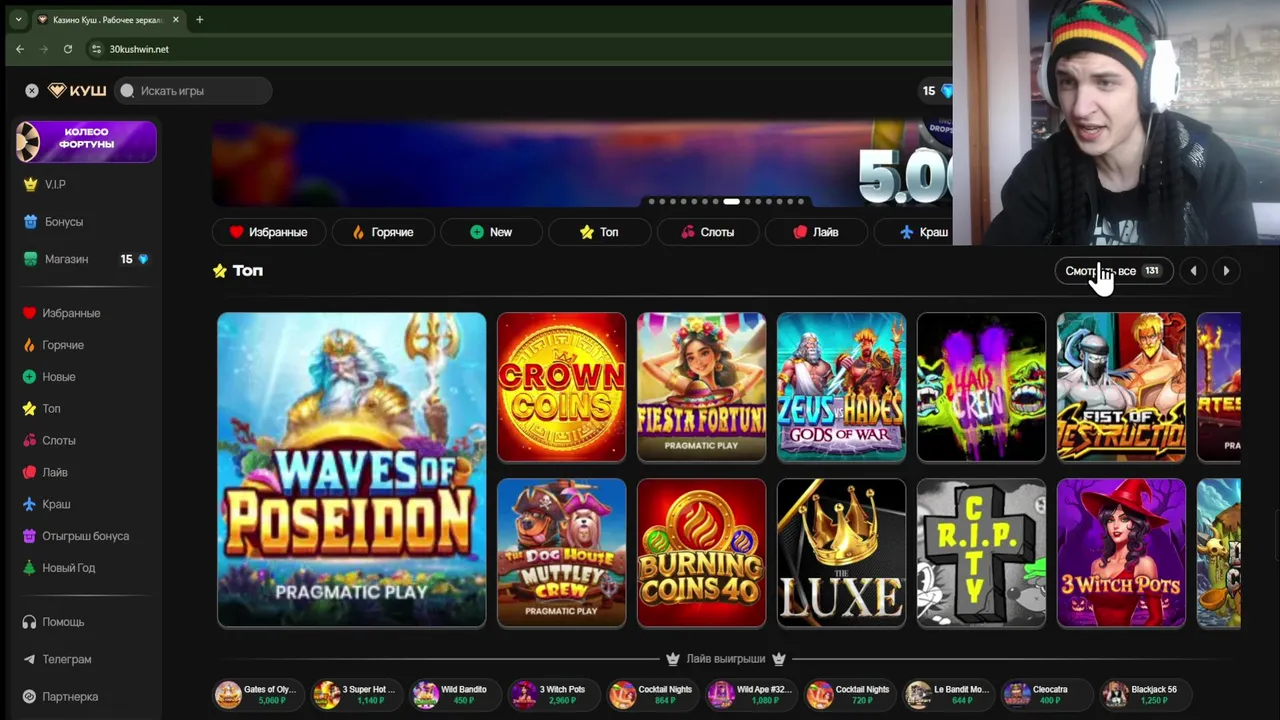This screenshot has height=720, width=1280.
Task: Open The Luxe game
Action: [x=841, y=553]
